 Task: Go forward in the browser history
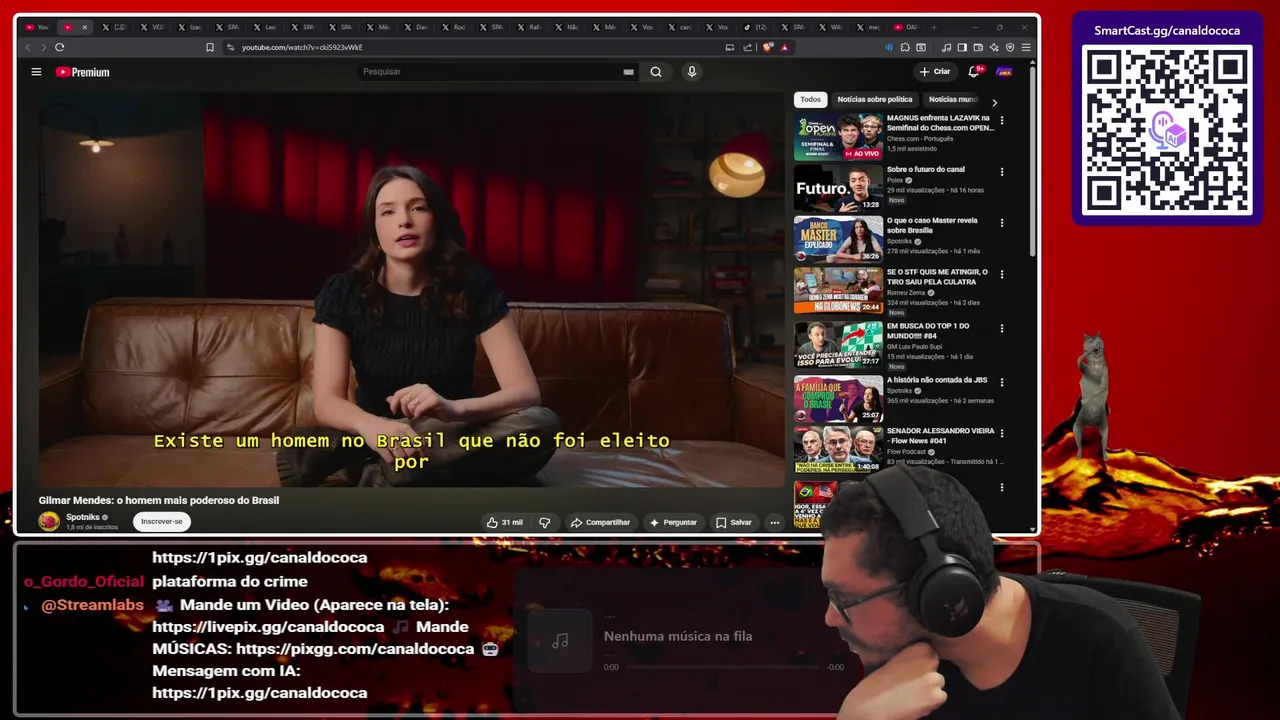pyautogui.click(x=42, y=47)
